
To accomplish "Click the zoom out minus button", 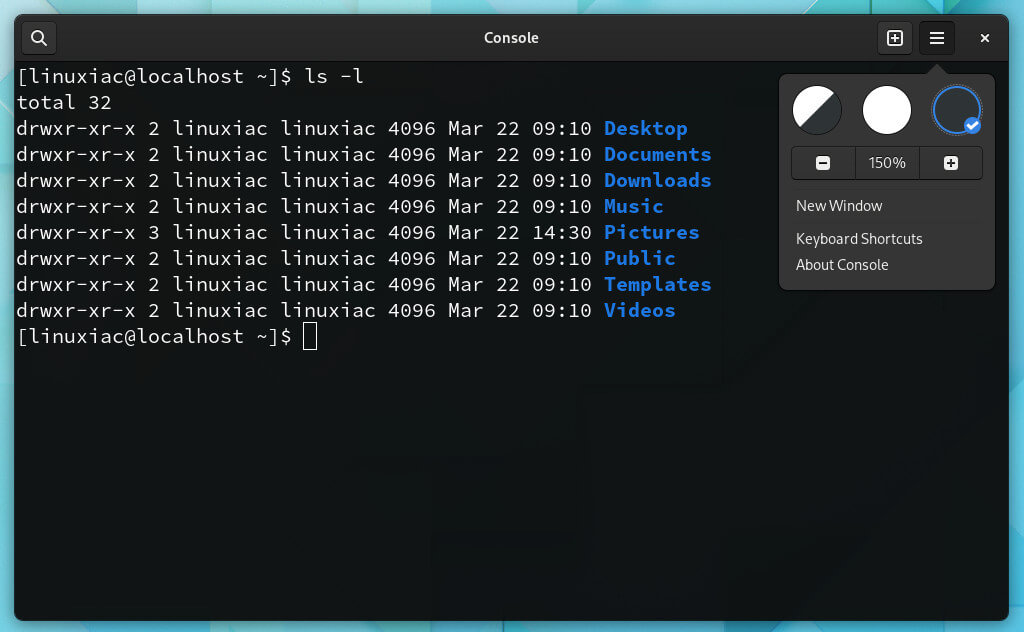I will (823, 163).
